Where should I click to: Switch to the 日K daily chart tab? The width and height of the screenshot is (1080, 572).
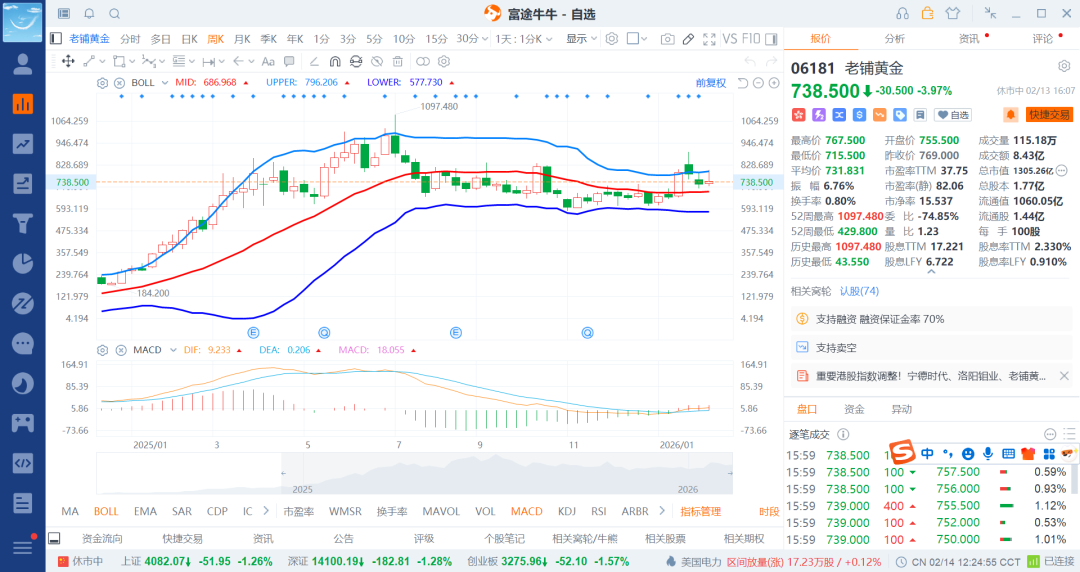tap(189, 39)
